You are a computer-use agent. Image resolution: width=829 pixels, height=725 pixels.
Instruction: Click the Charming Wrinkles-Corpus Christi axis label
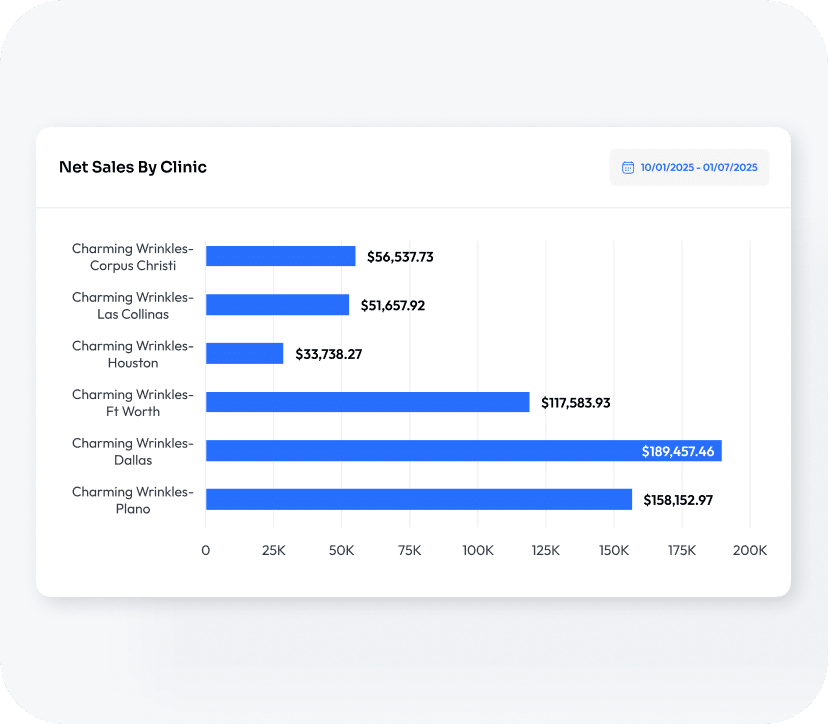pyautogui.click(x=132, y=257)
